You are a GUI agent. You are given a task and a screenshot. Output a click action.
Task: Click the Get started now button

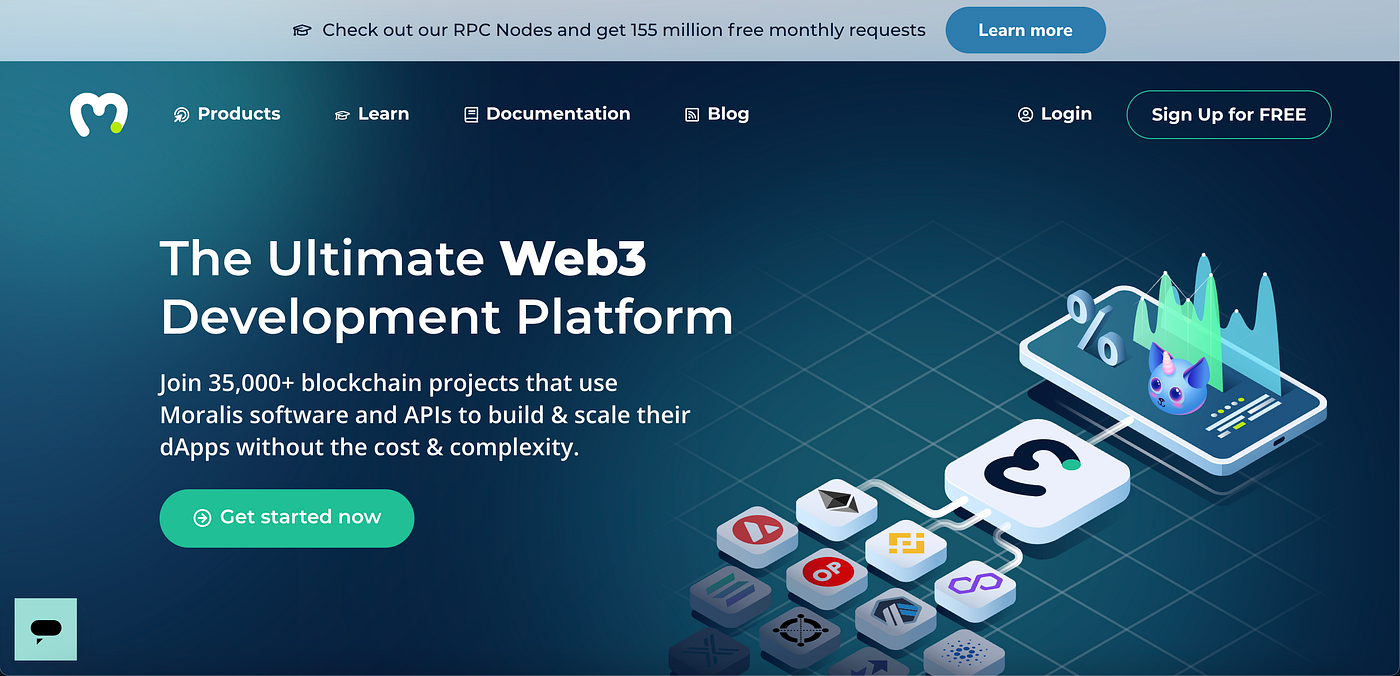[x=287, y=517]
